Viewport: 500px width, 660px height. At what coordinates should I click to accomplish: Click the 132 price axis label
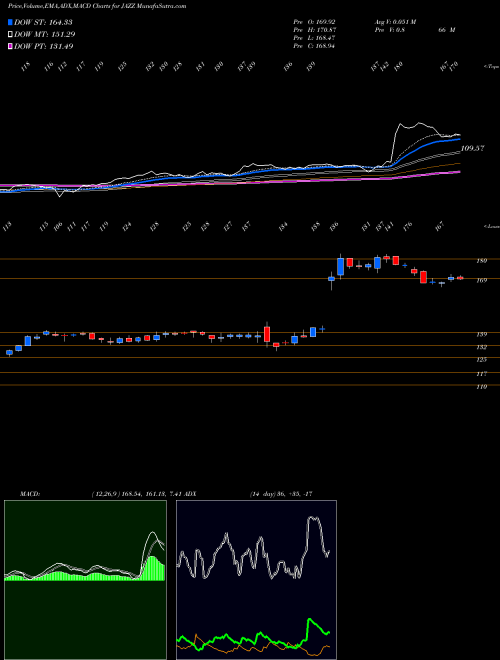click(481, 347)
